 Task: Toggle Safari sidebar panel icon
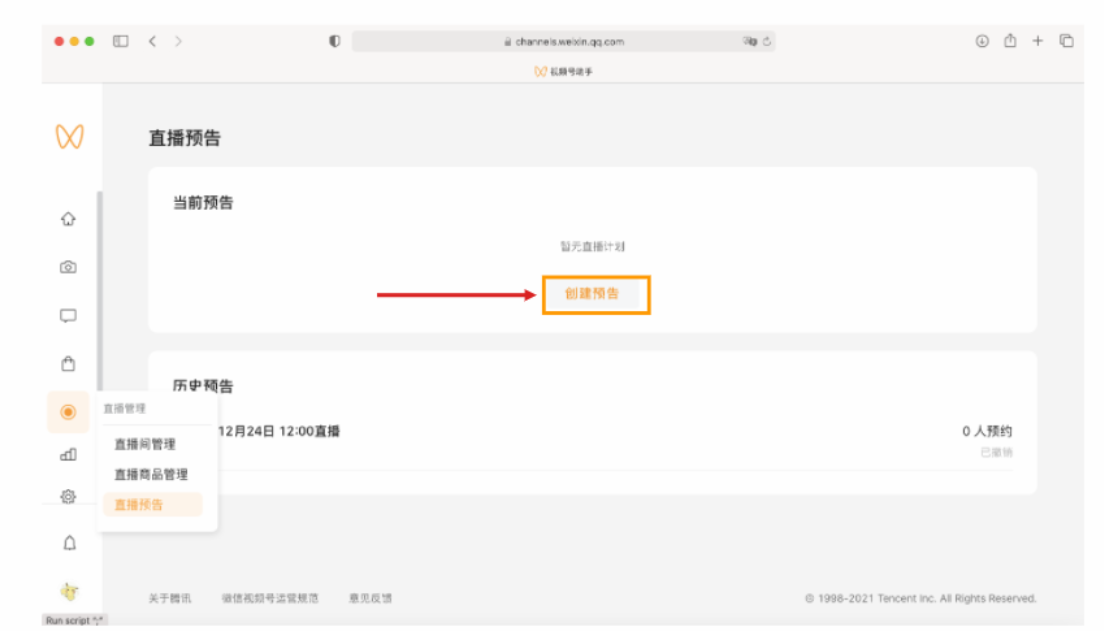tap(121, 42)
